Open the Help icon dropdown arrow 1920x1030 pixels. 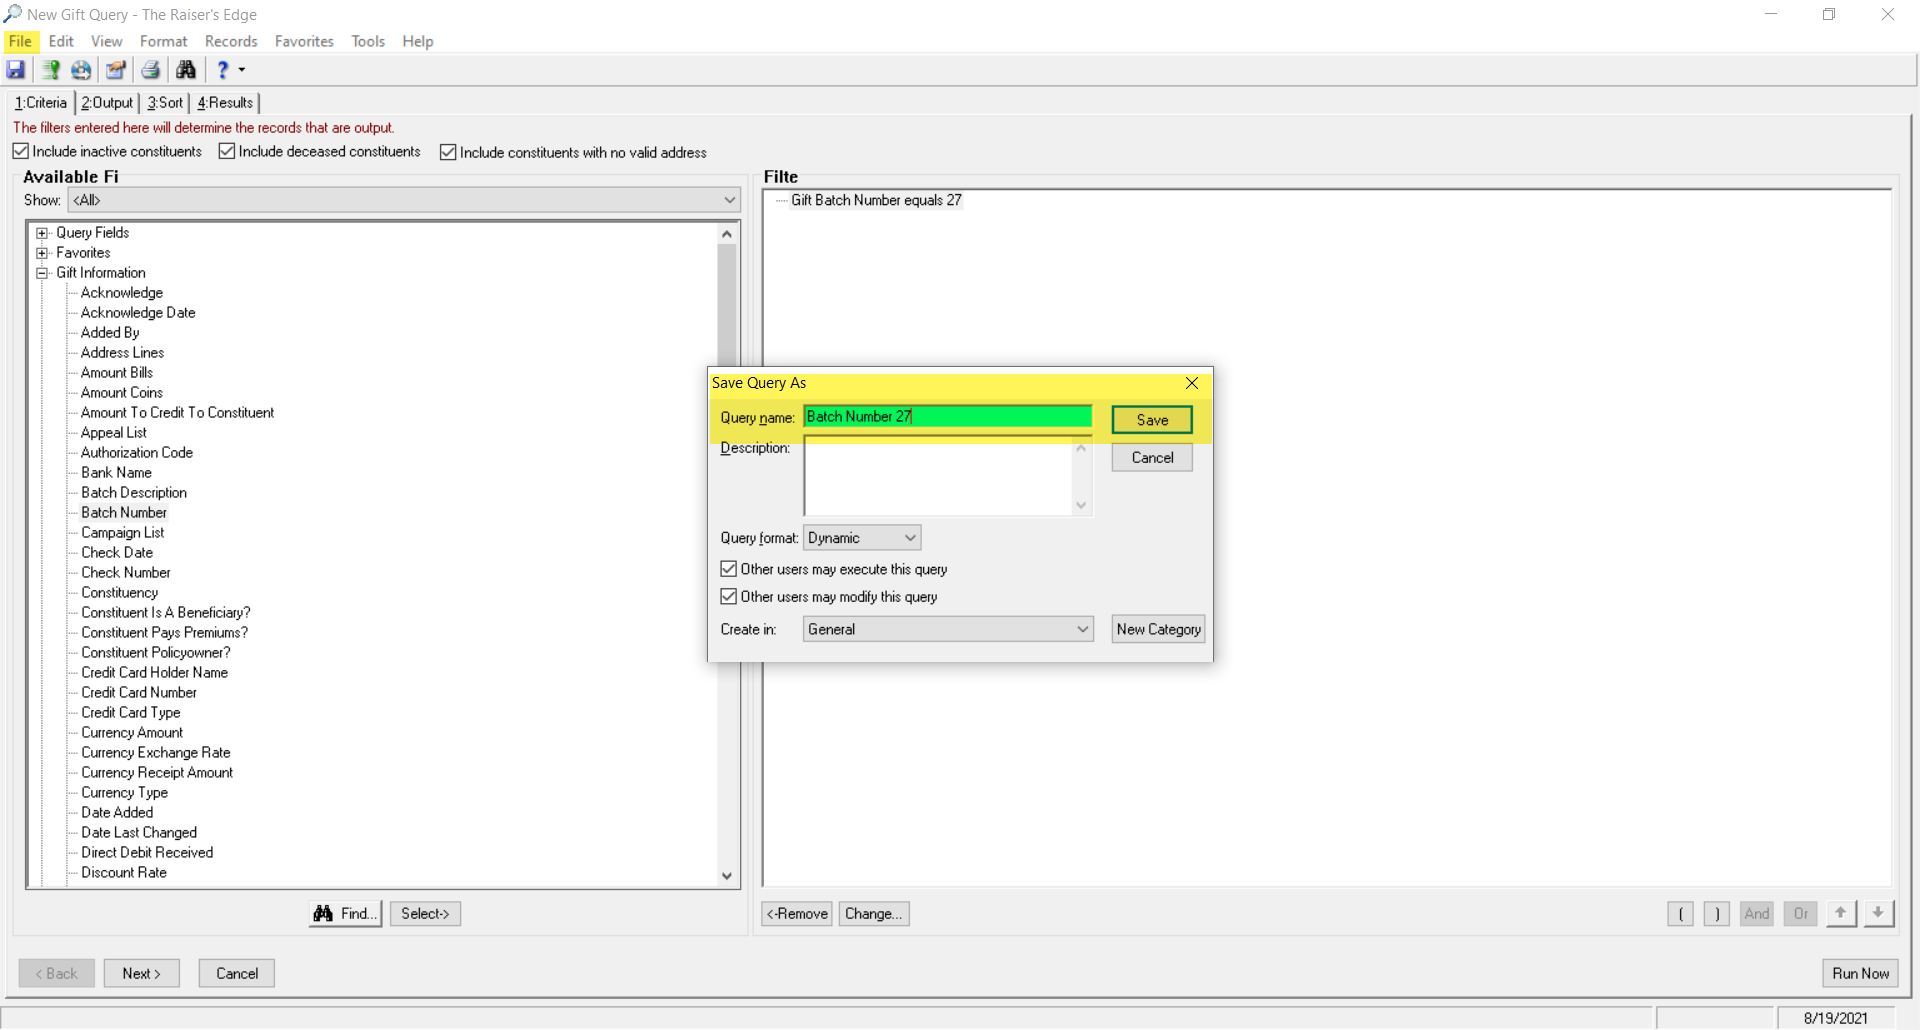point(242,70)
